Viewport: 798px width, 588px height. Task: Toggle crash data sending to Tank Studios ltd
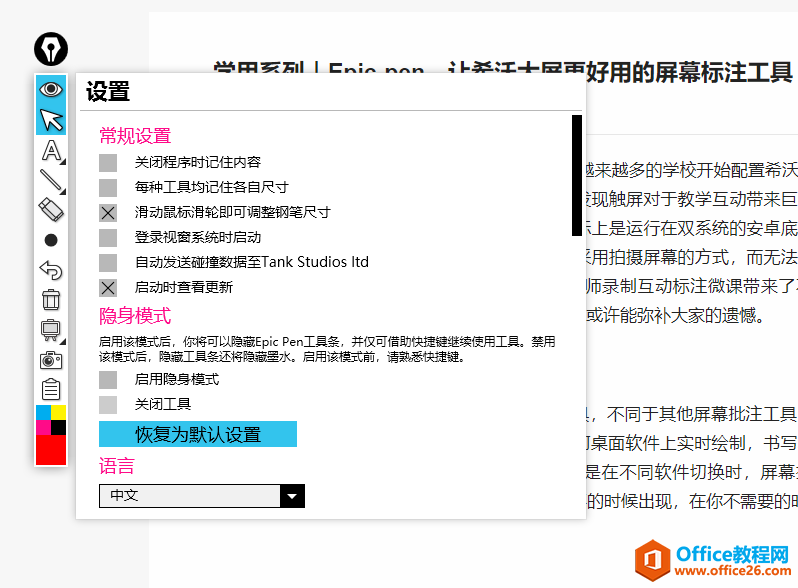tap(108, 263)
